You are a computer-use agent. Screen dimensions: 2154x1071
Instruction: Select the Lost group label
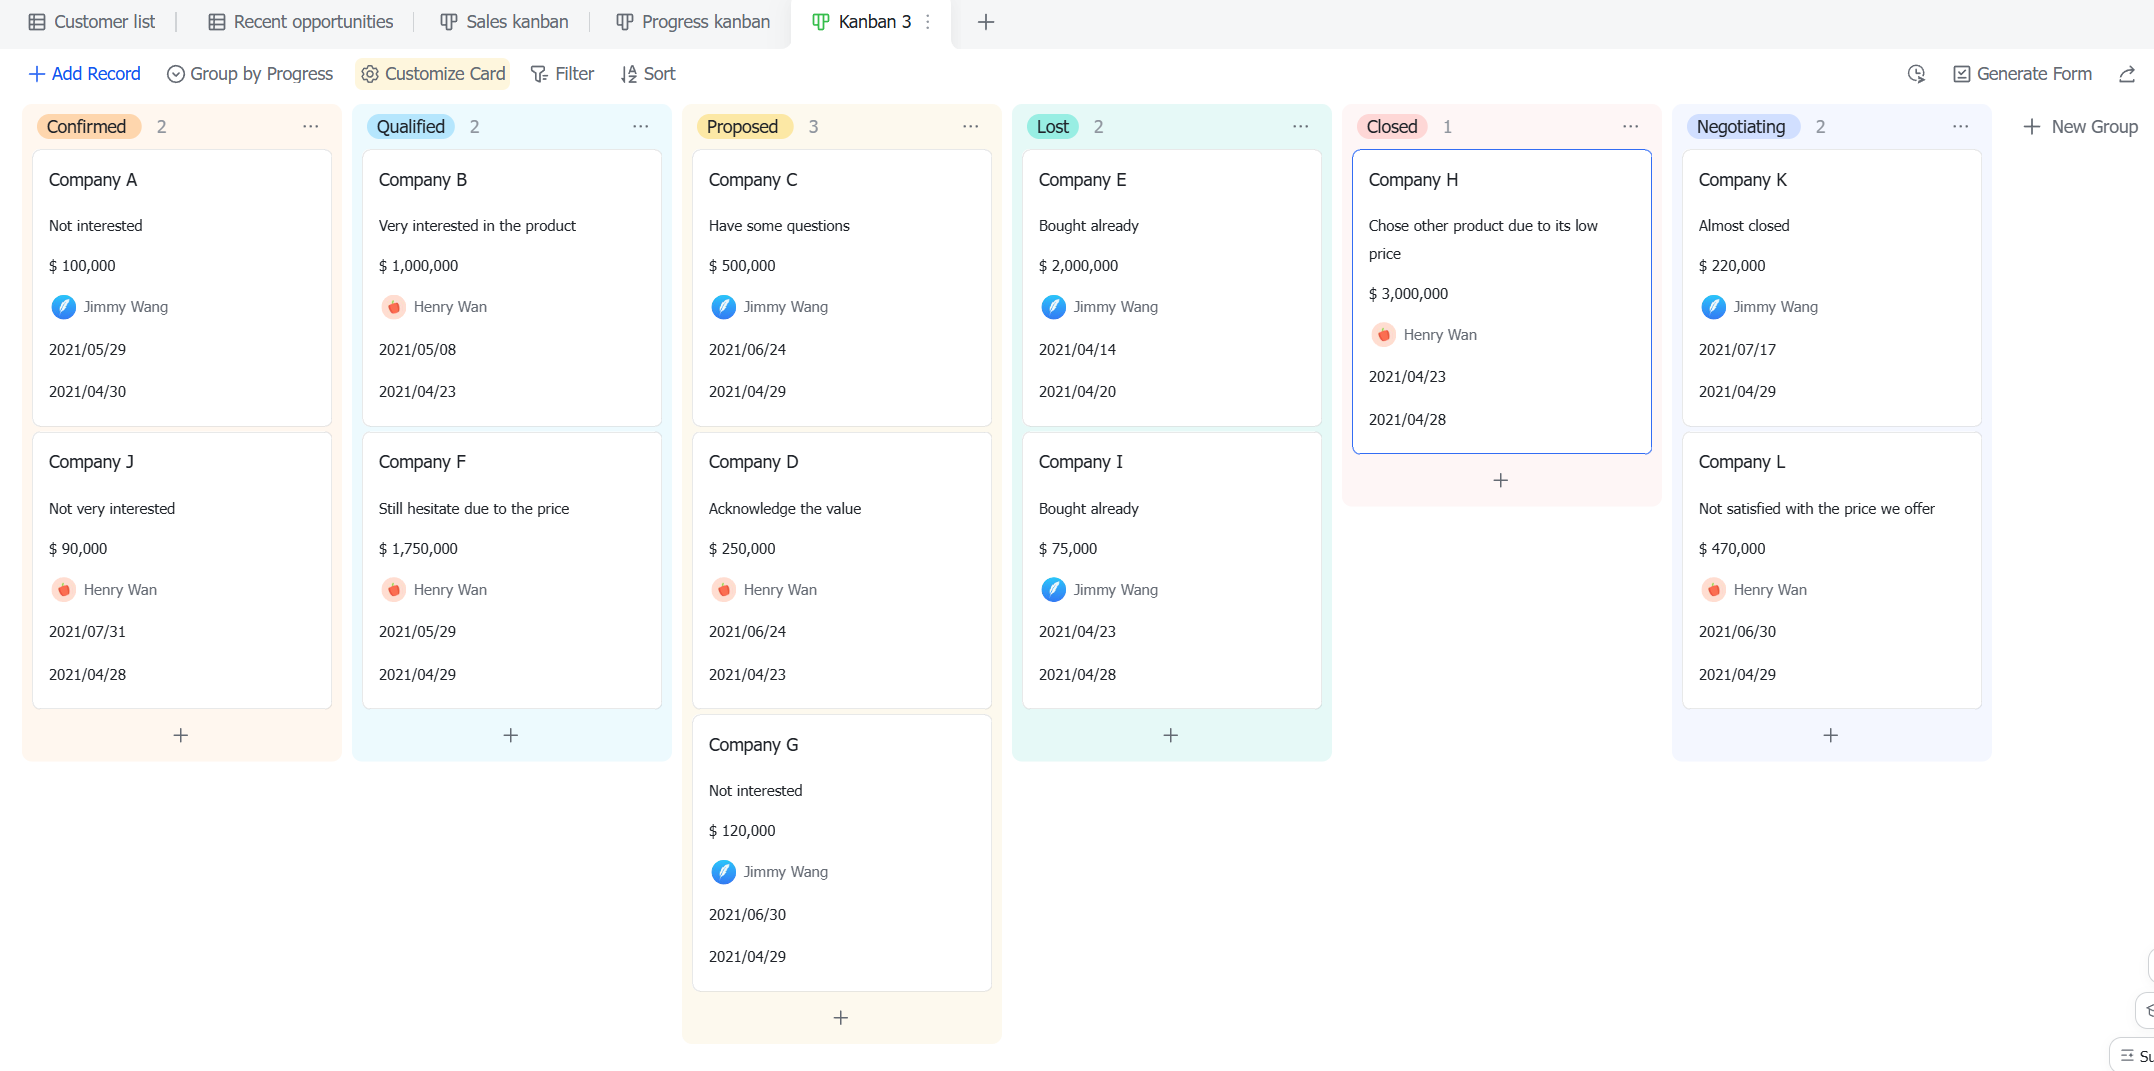[x=1053, y=127]
